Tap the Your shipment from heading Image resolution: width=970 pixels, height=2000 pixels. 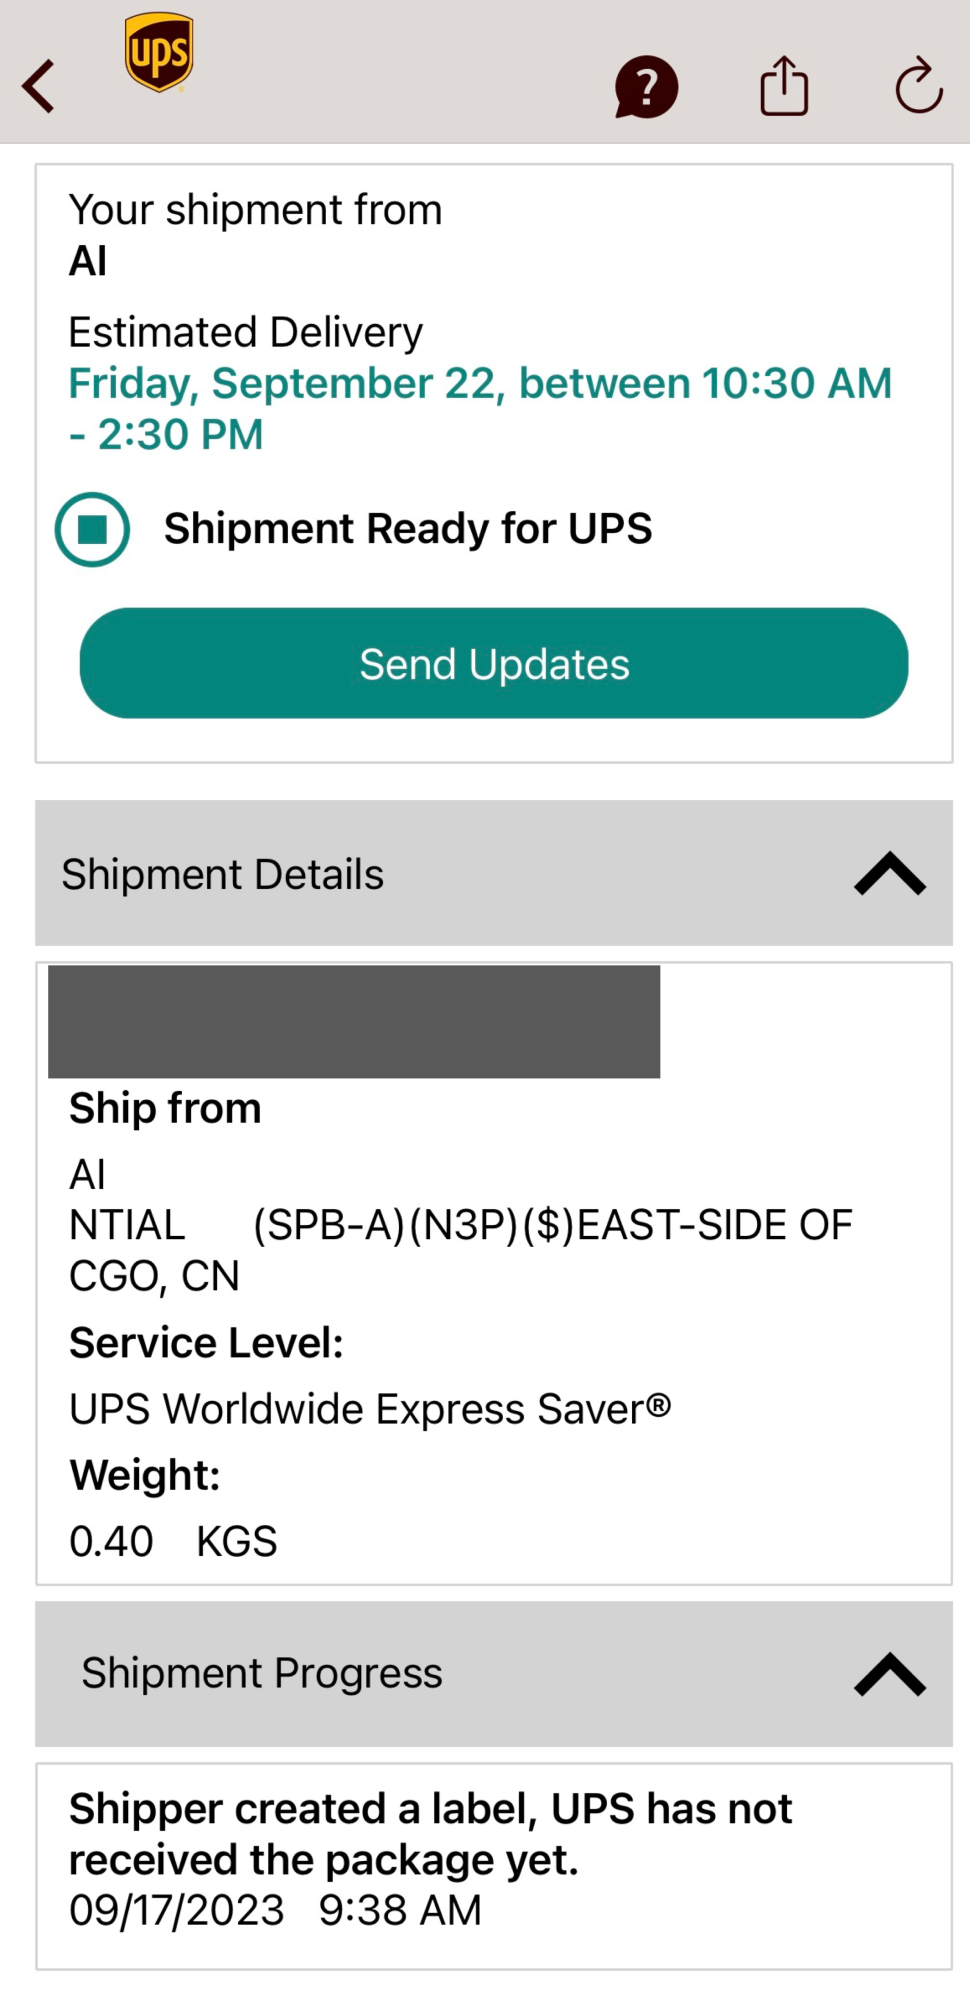(255, 210)
